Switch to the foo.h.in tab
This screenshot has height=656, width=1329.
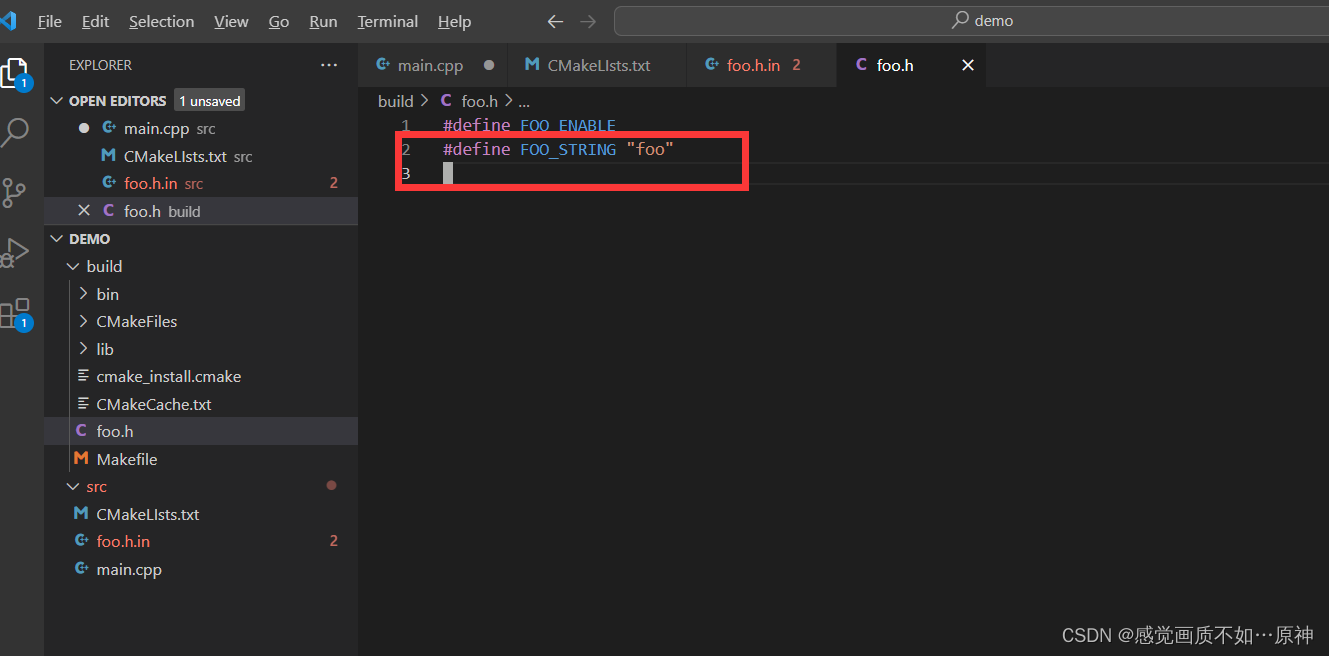pos(752,64)
